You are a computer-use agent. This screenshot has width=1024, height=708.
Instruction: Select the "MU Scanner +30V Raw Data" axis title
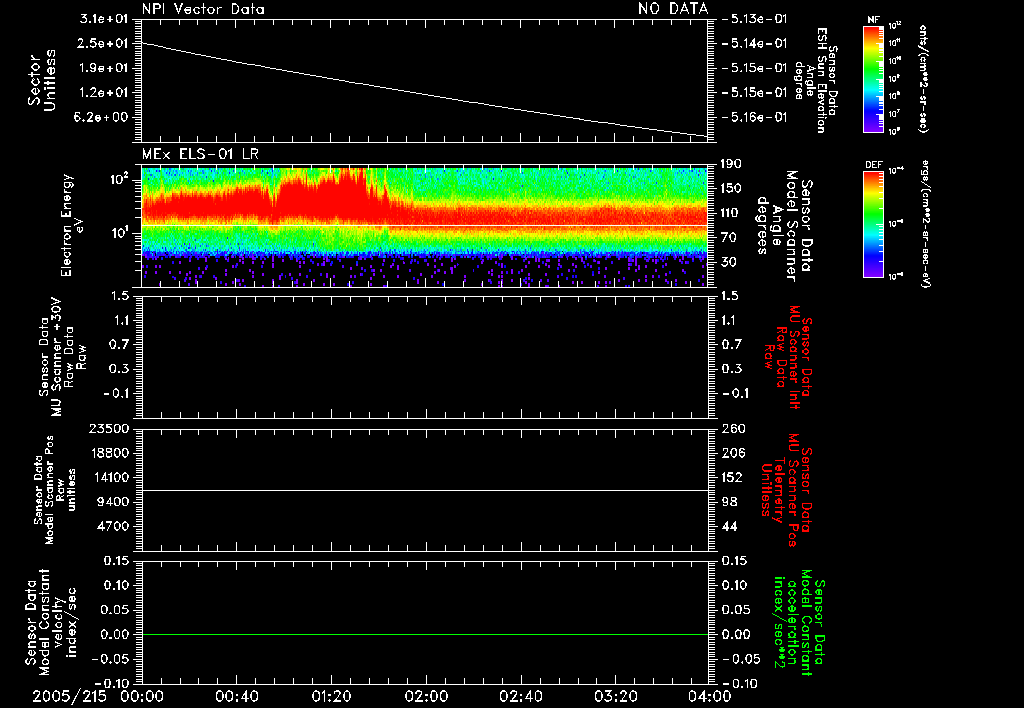tap(63, 357)
